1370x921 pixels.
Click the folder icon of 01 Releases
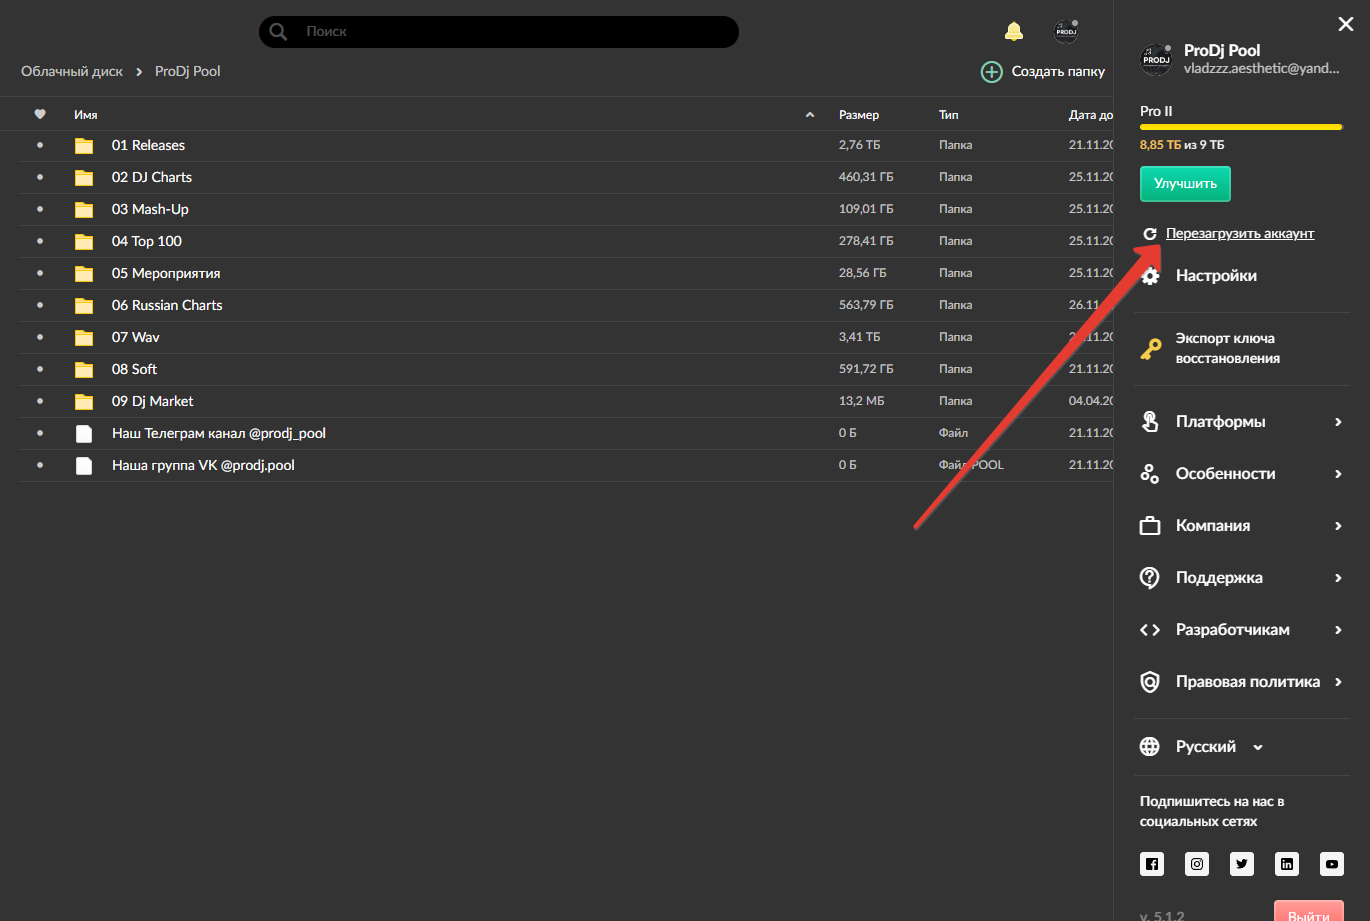84,146
